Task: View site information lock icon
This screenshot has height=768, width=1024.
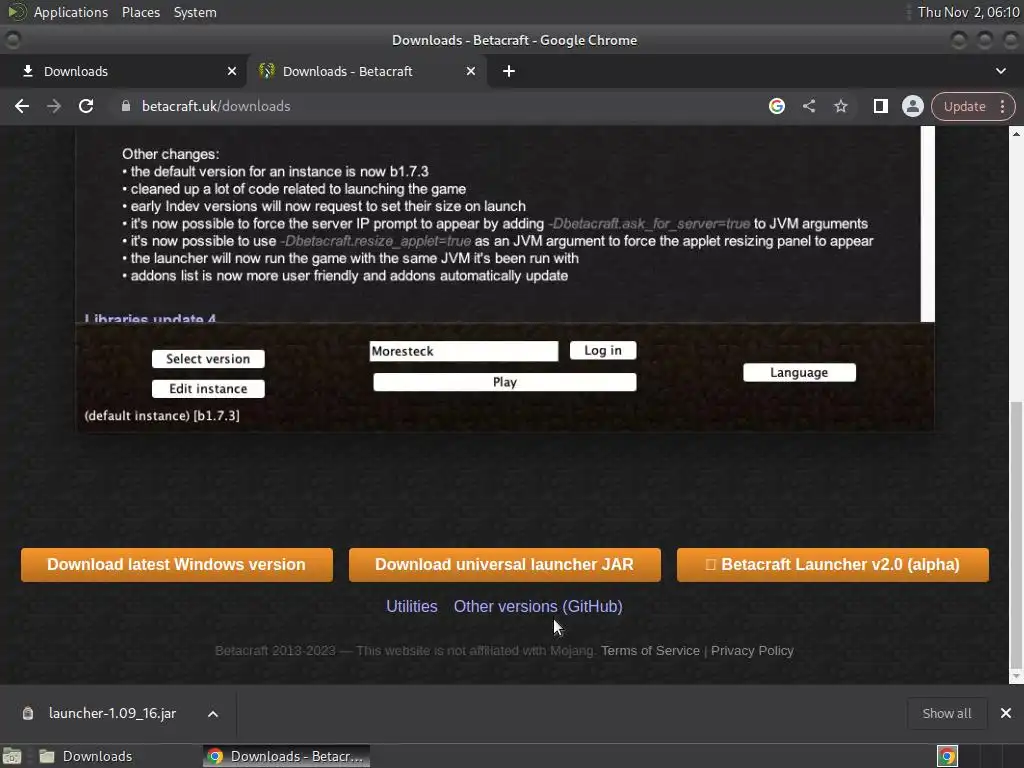Action: coord(126,106)
